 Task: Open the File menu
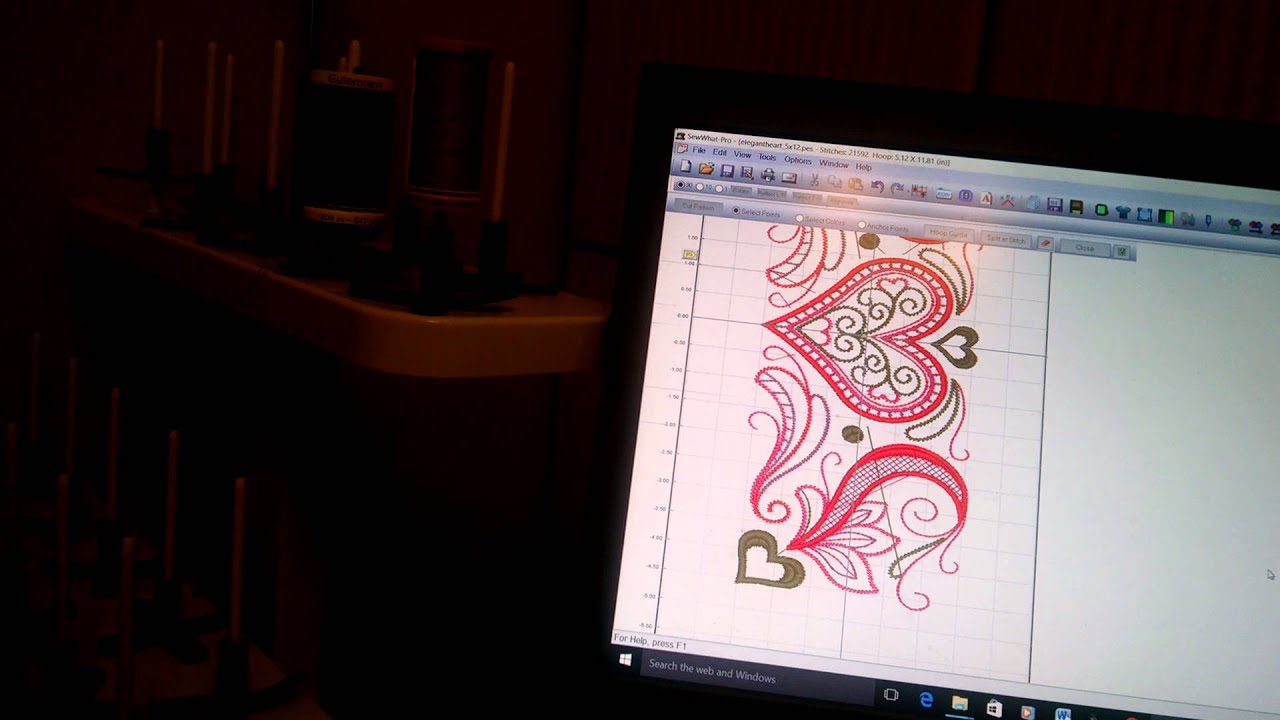tap(699, 150)
